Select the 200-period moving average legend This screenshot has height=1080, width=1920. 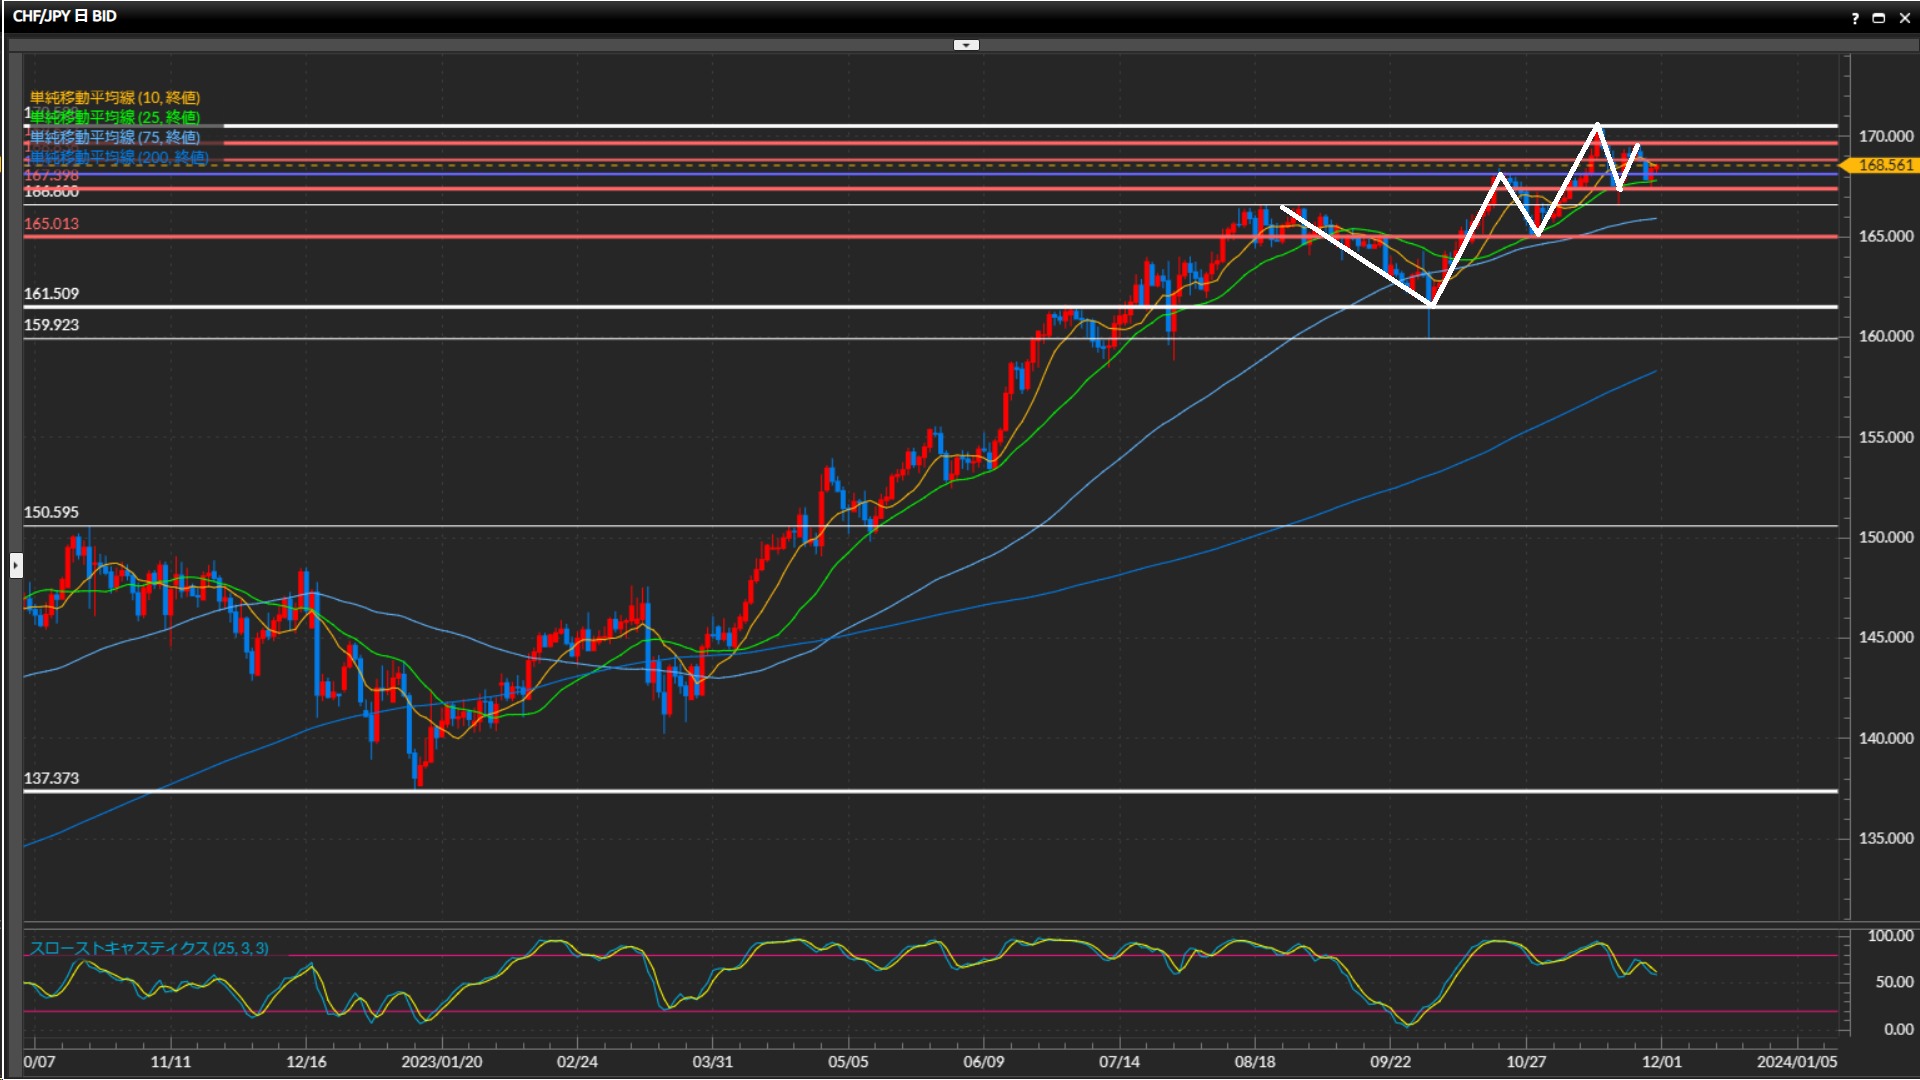coord(119,157)
